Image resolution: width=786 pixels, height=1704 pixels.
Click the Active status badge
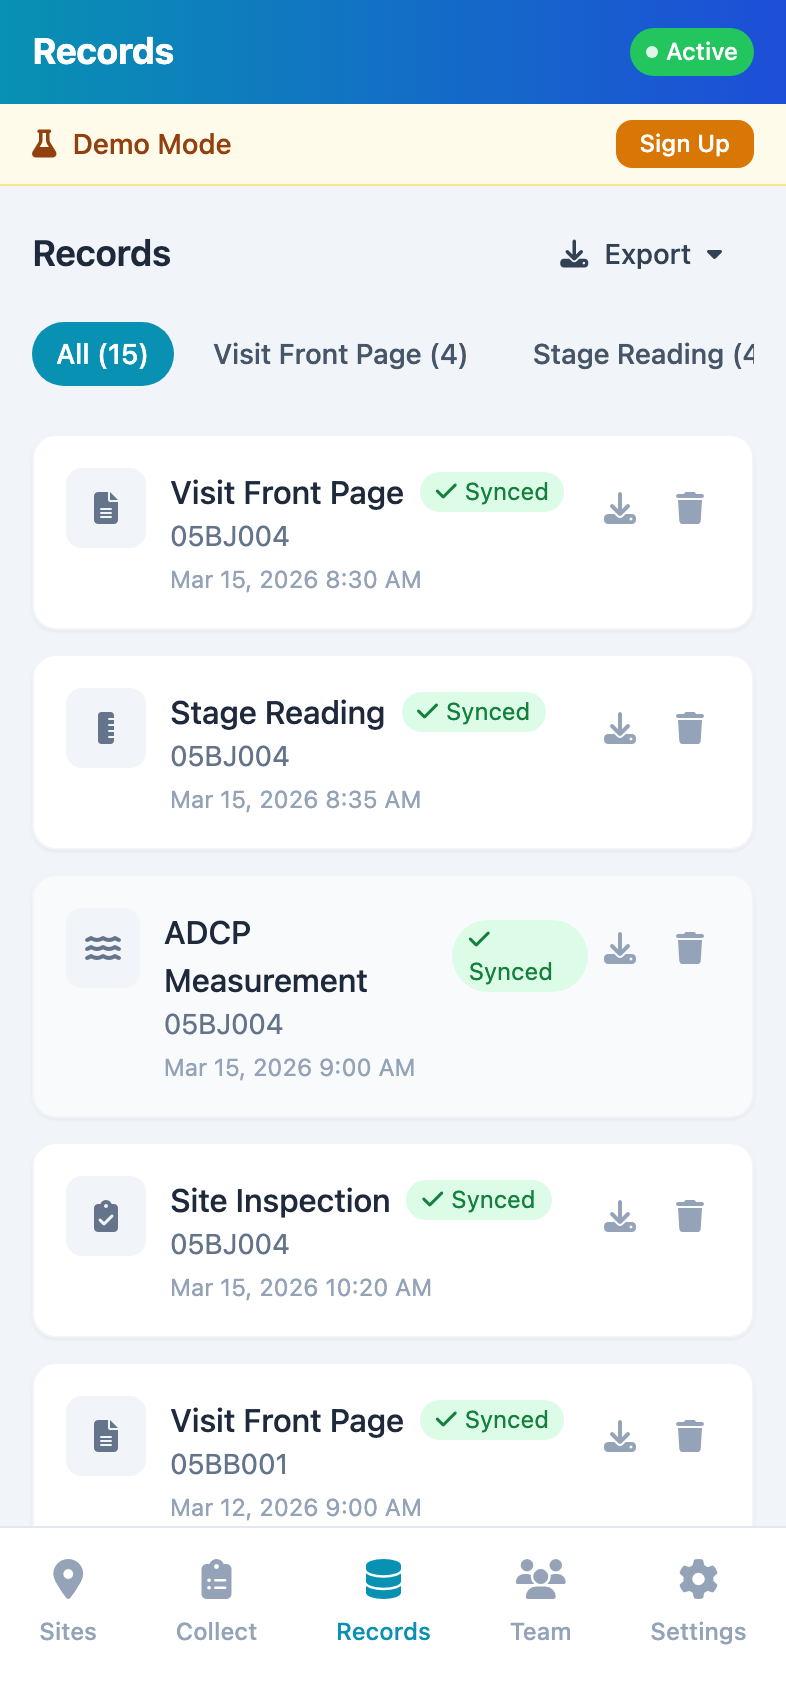click(x=691, y=52)
